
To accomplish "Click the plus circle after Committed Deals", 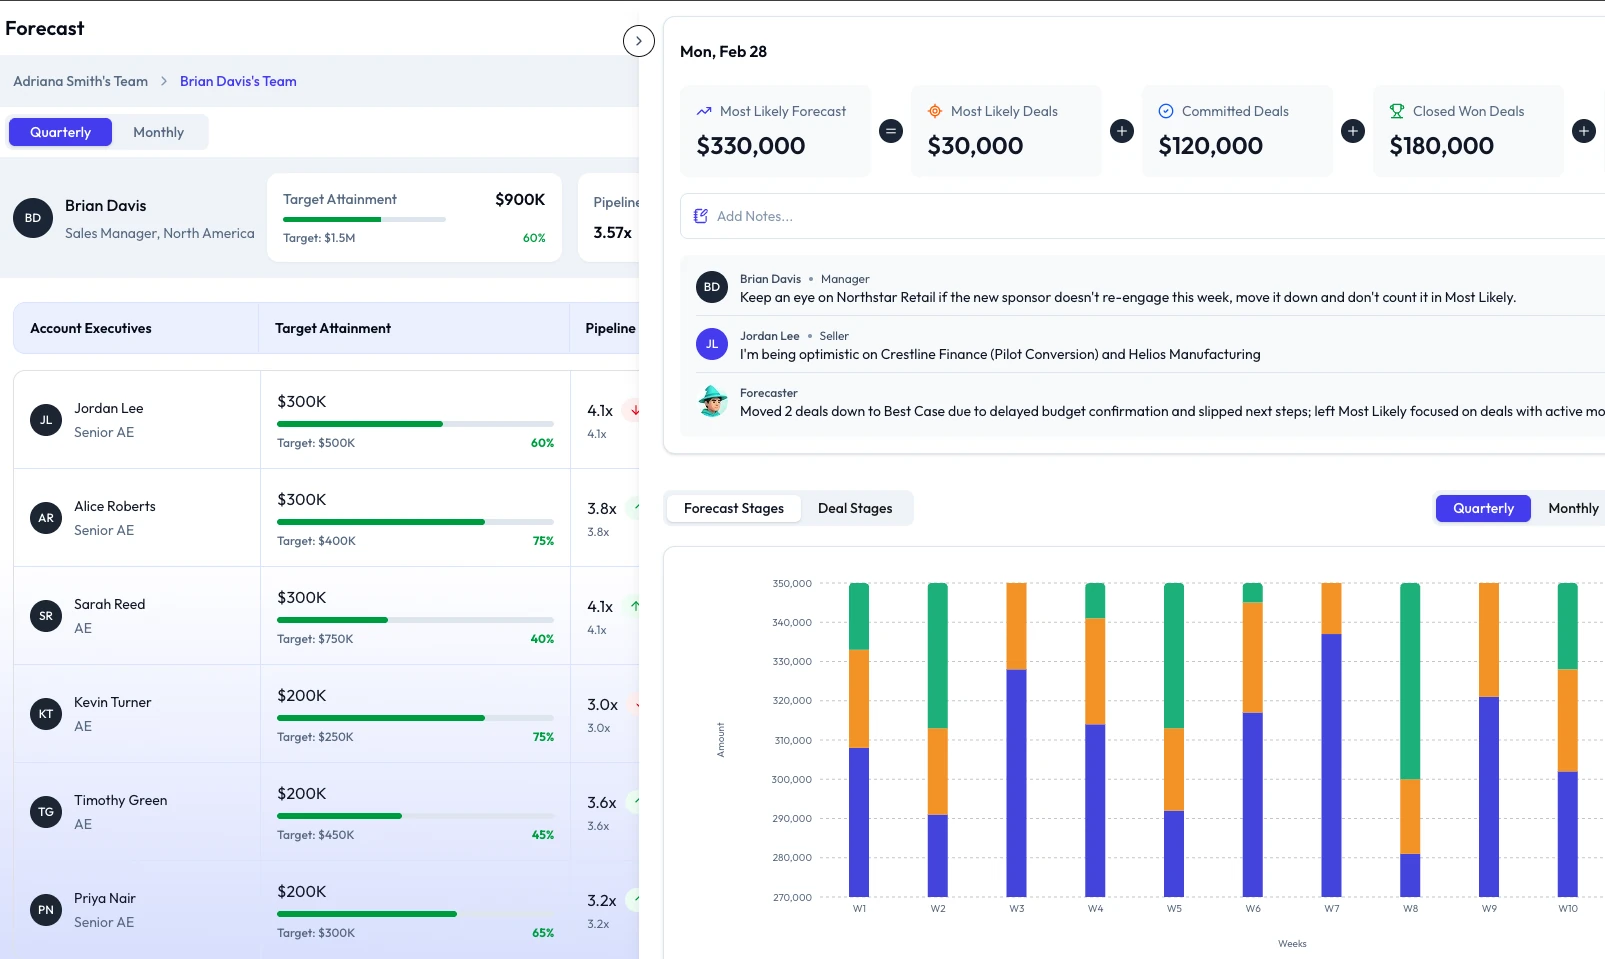I will [1353, 131].
